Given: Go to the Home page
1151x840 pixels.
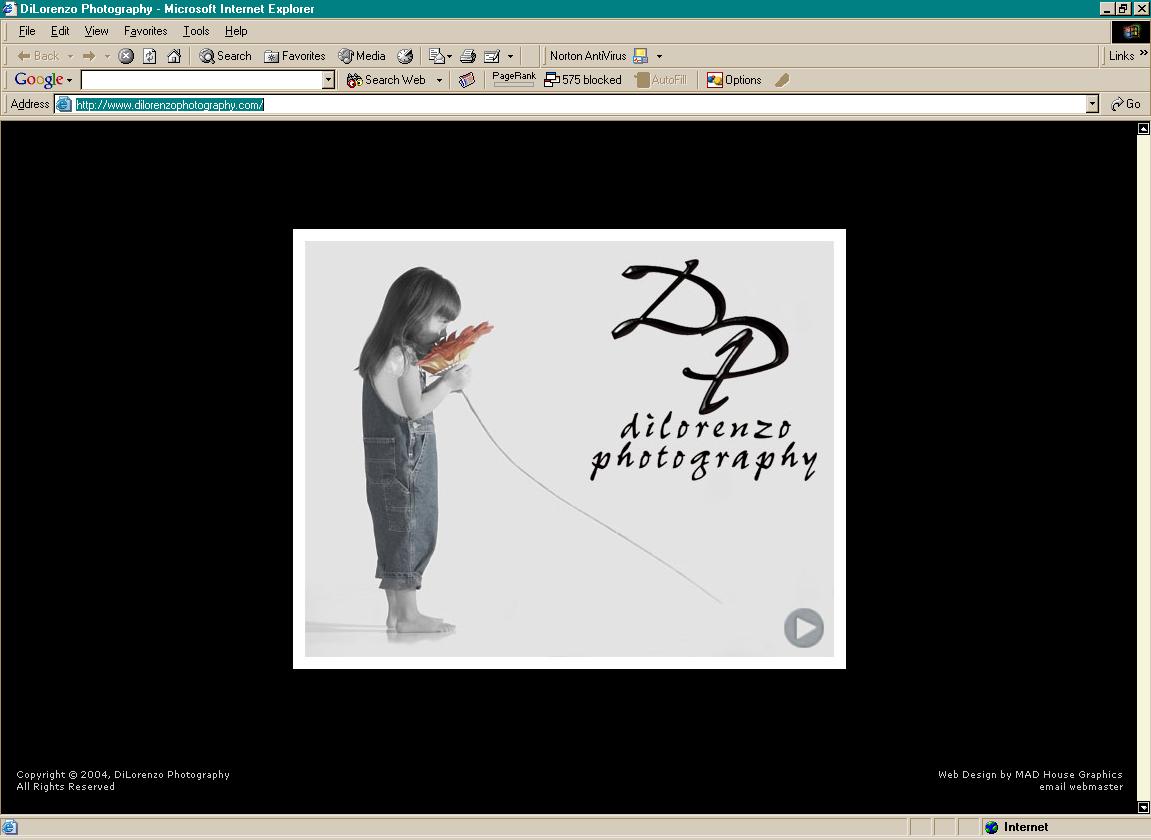Looking at the screenshot, I should (174, 56).
